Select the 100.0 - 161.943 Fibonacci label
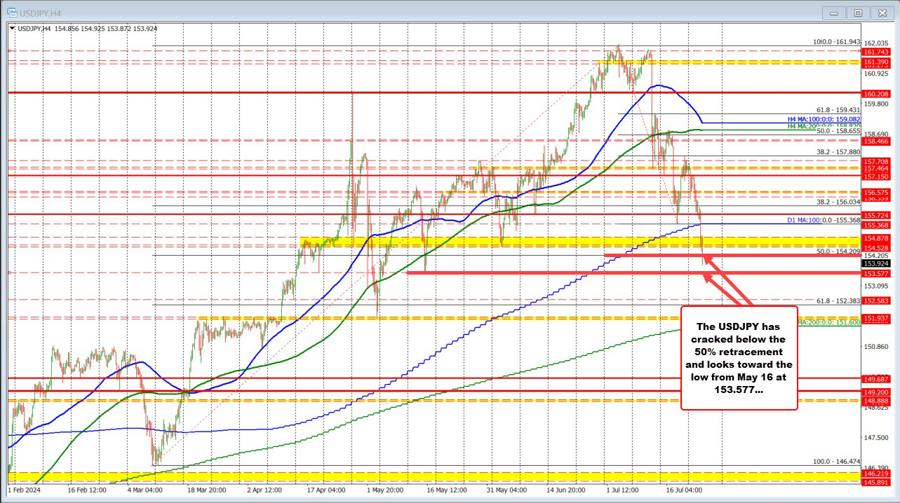The width and height of the screenshot is (900, 503). tap(837, 42)
